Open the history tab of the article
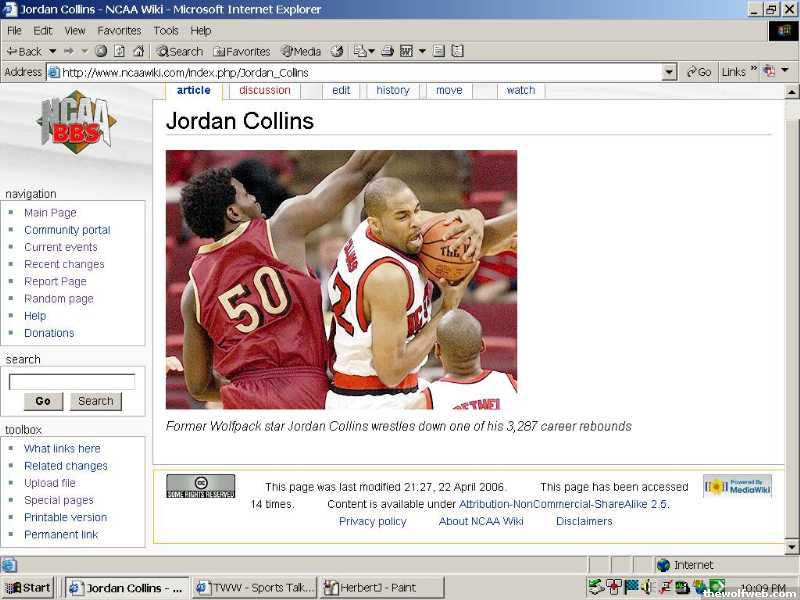This screenshot has height=600, width=800. pos(393,90)
